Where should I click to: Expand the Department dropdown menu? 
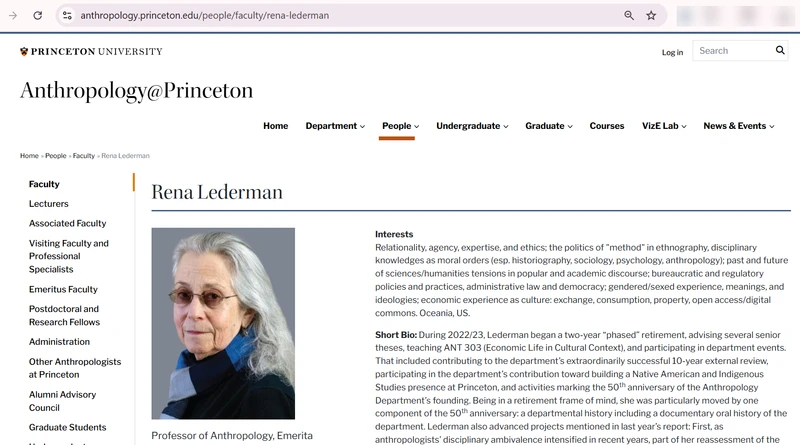coord(335,126)
